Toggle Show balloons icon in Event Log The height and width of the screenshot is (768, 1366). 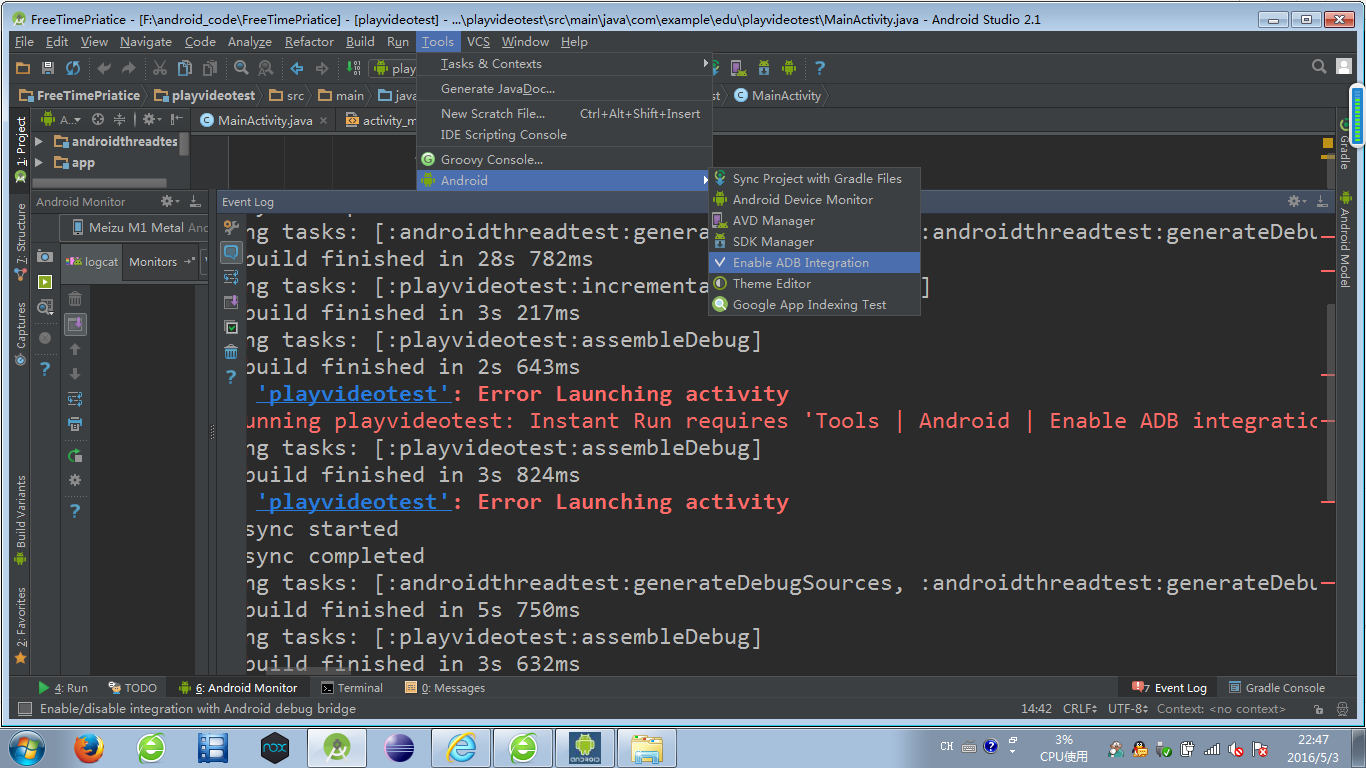click(x=231, y=252)
